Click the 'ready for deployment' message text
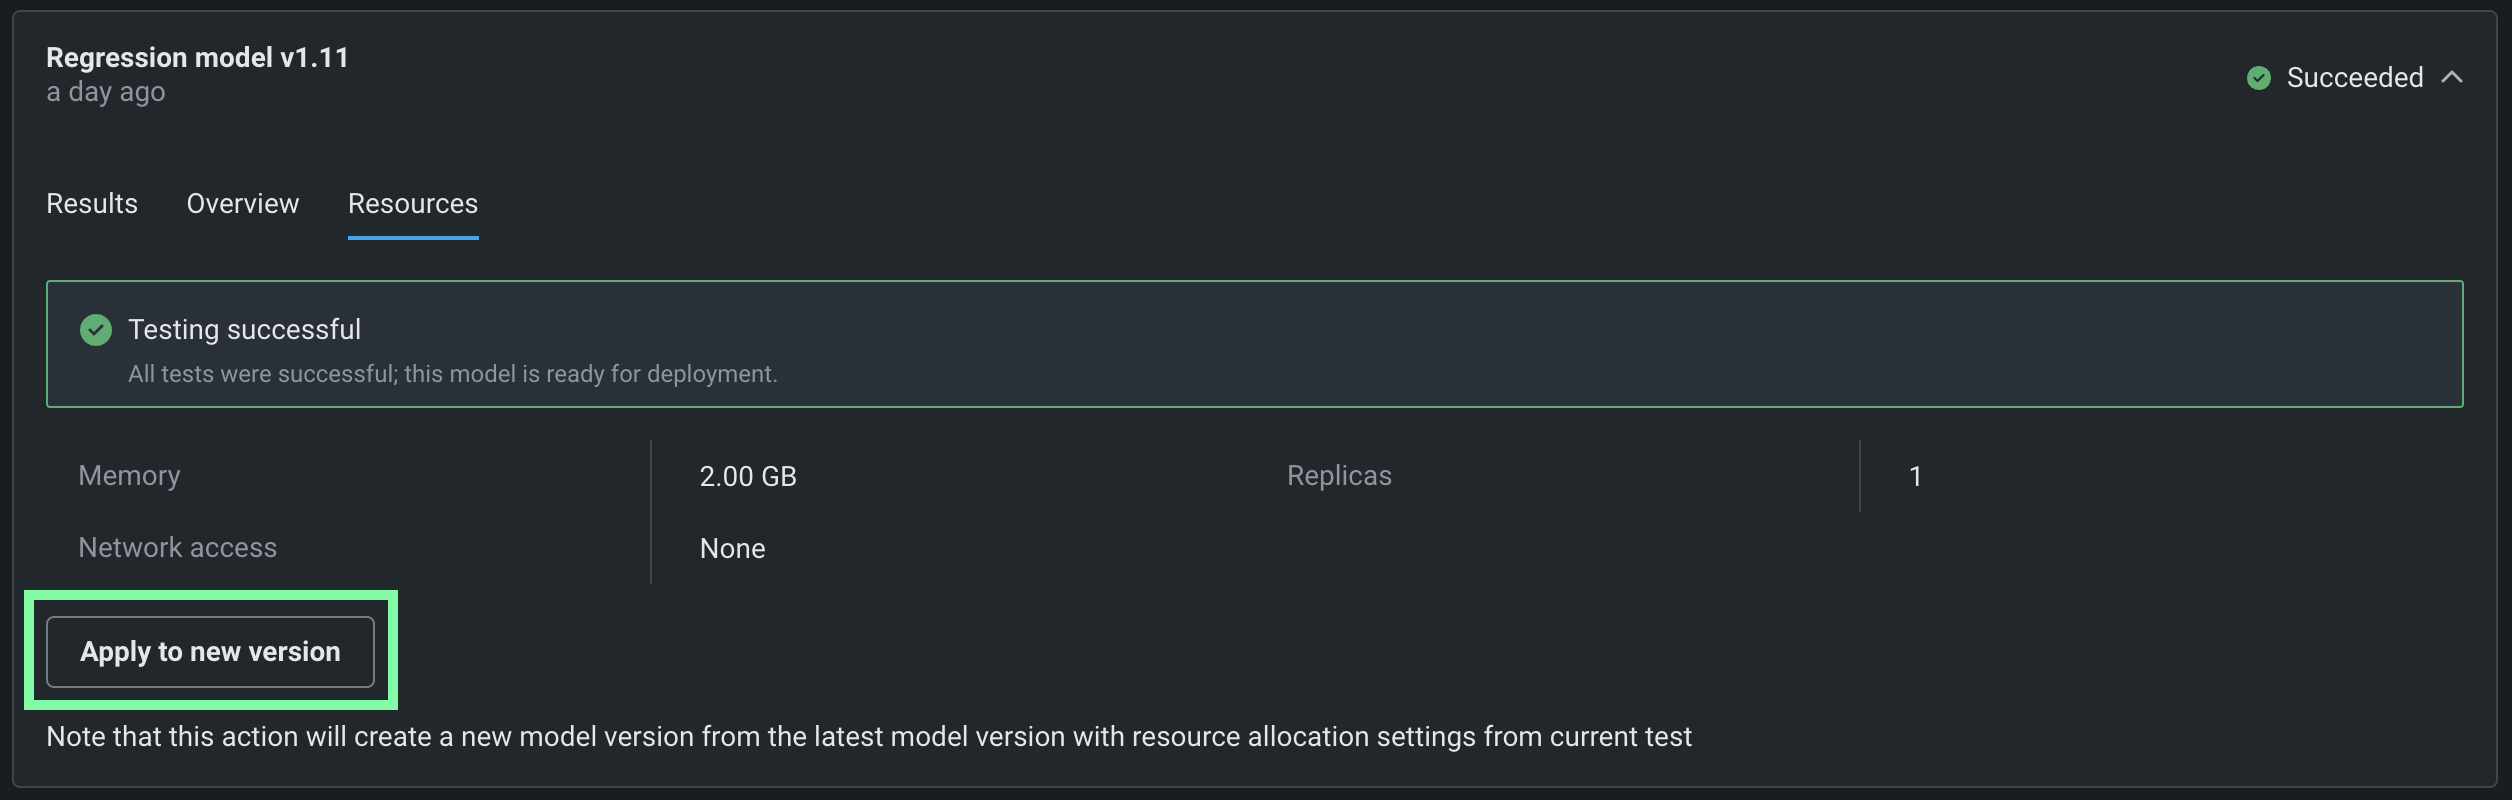 click(452, 374)
